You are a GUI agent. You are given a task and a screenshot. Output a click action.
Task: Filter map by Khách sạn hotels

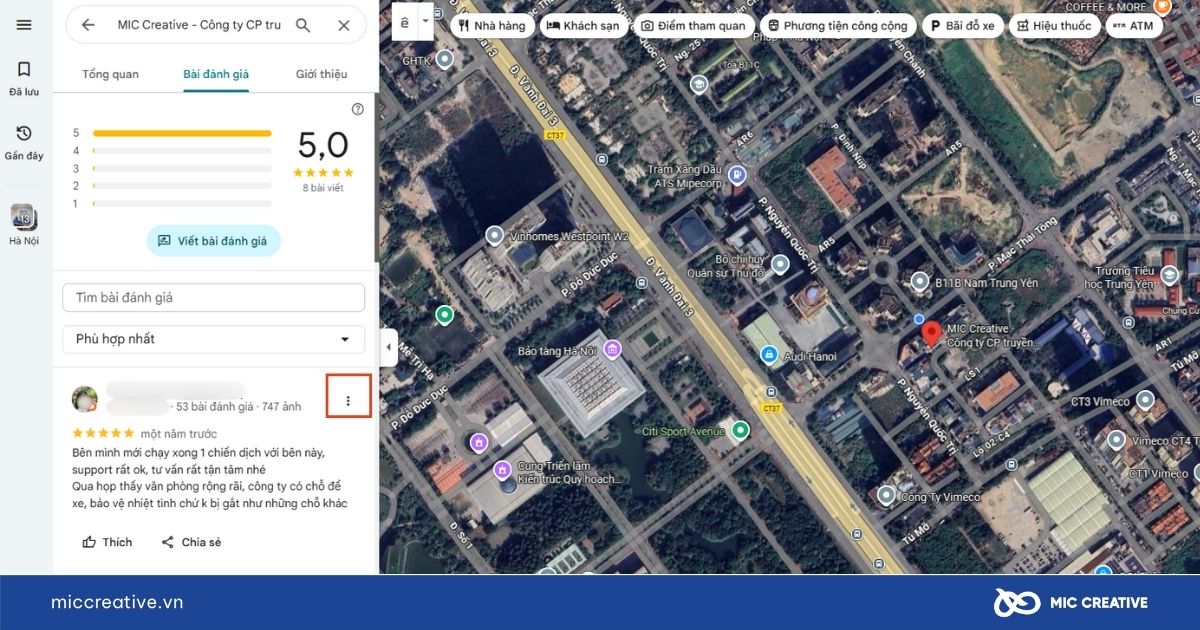pyautogui.click(x=584, y=26)
